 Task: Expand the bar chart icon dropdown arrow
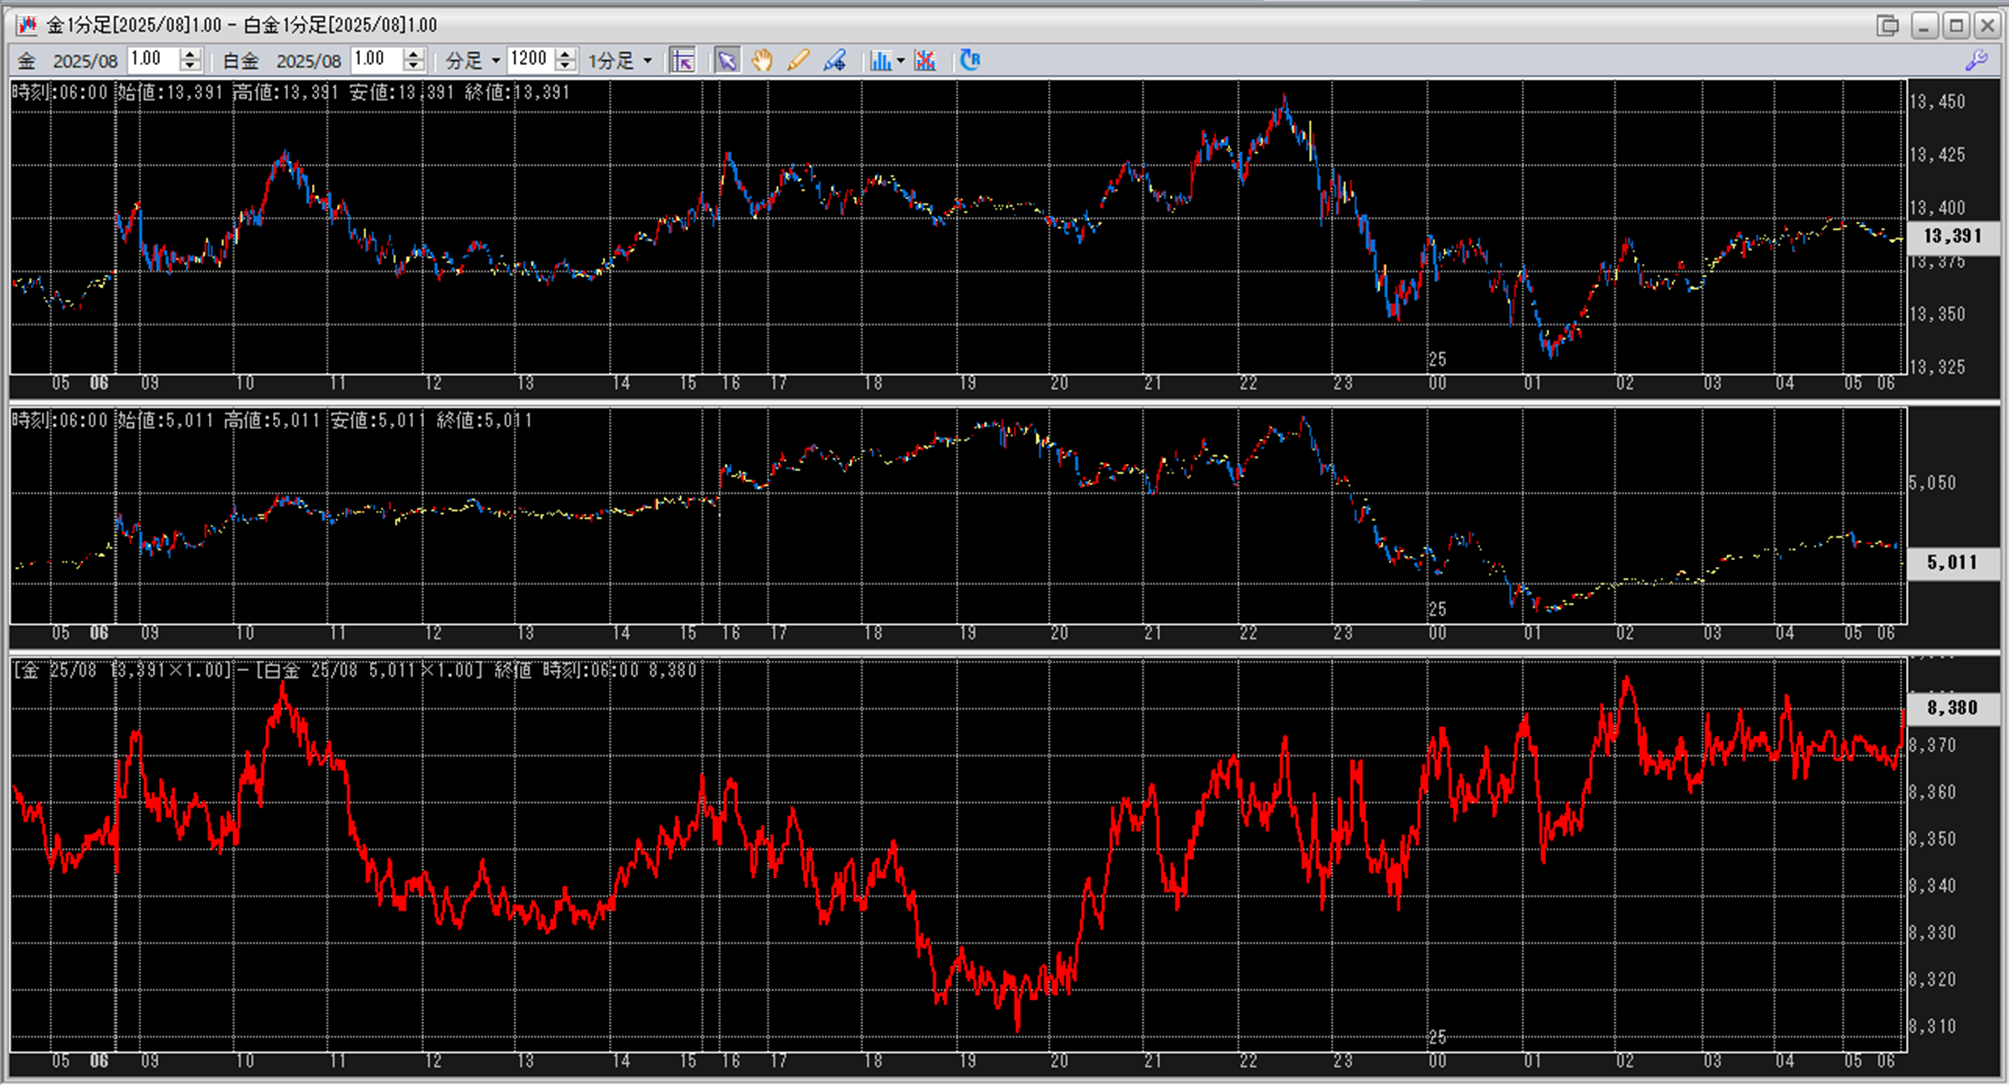[901, 61]
